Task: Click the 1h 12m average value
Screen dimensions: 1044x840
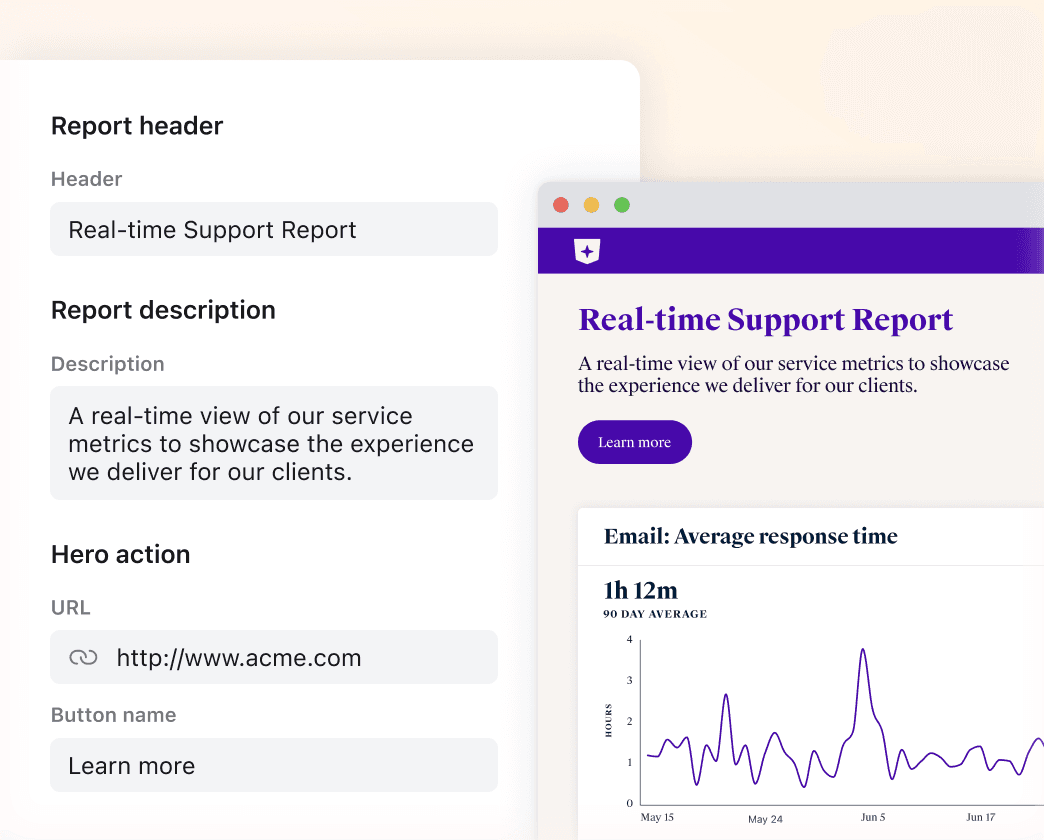Action: 640,590
